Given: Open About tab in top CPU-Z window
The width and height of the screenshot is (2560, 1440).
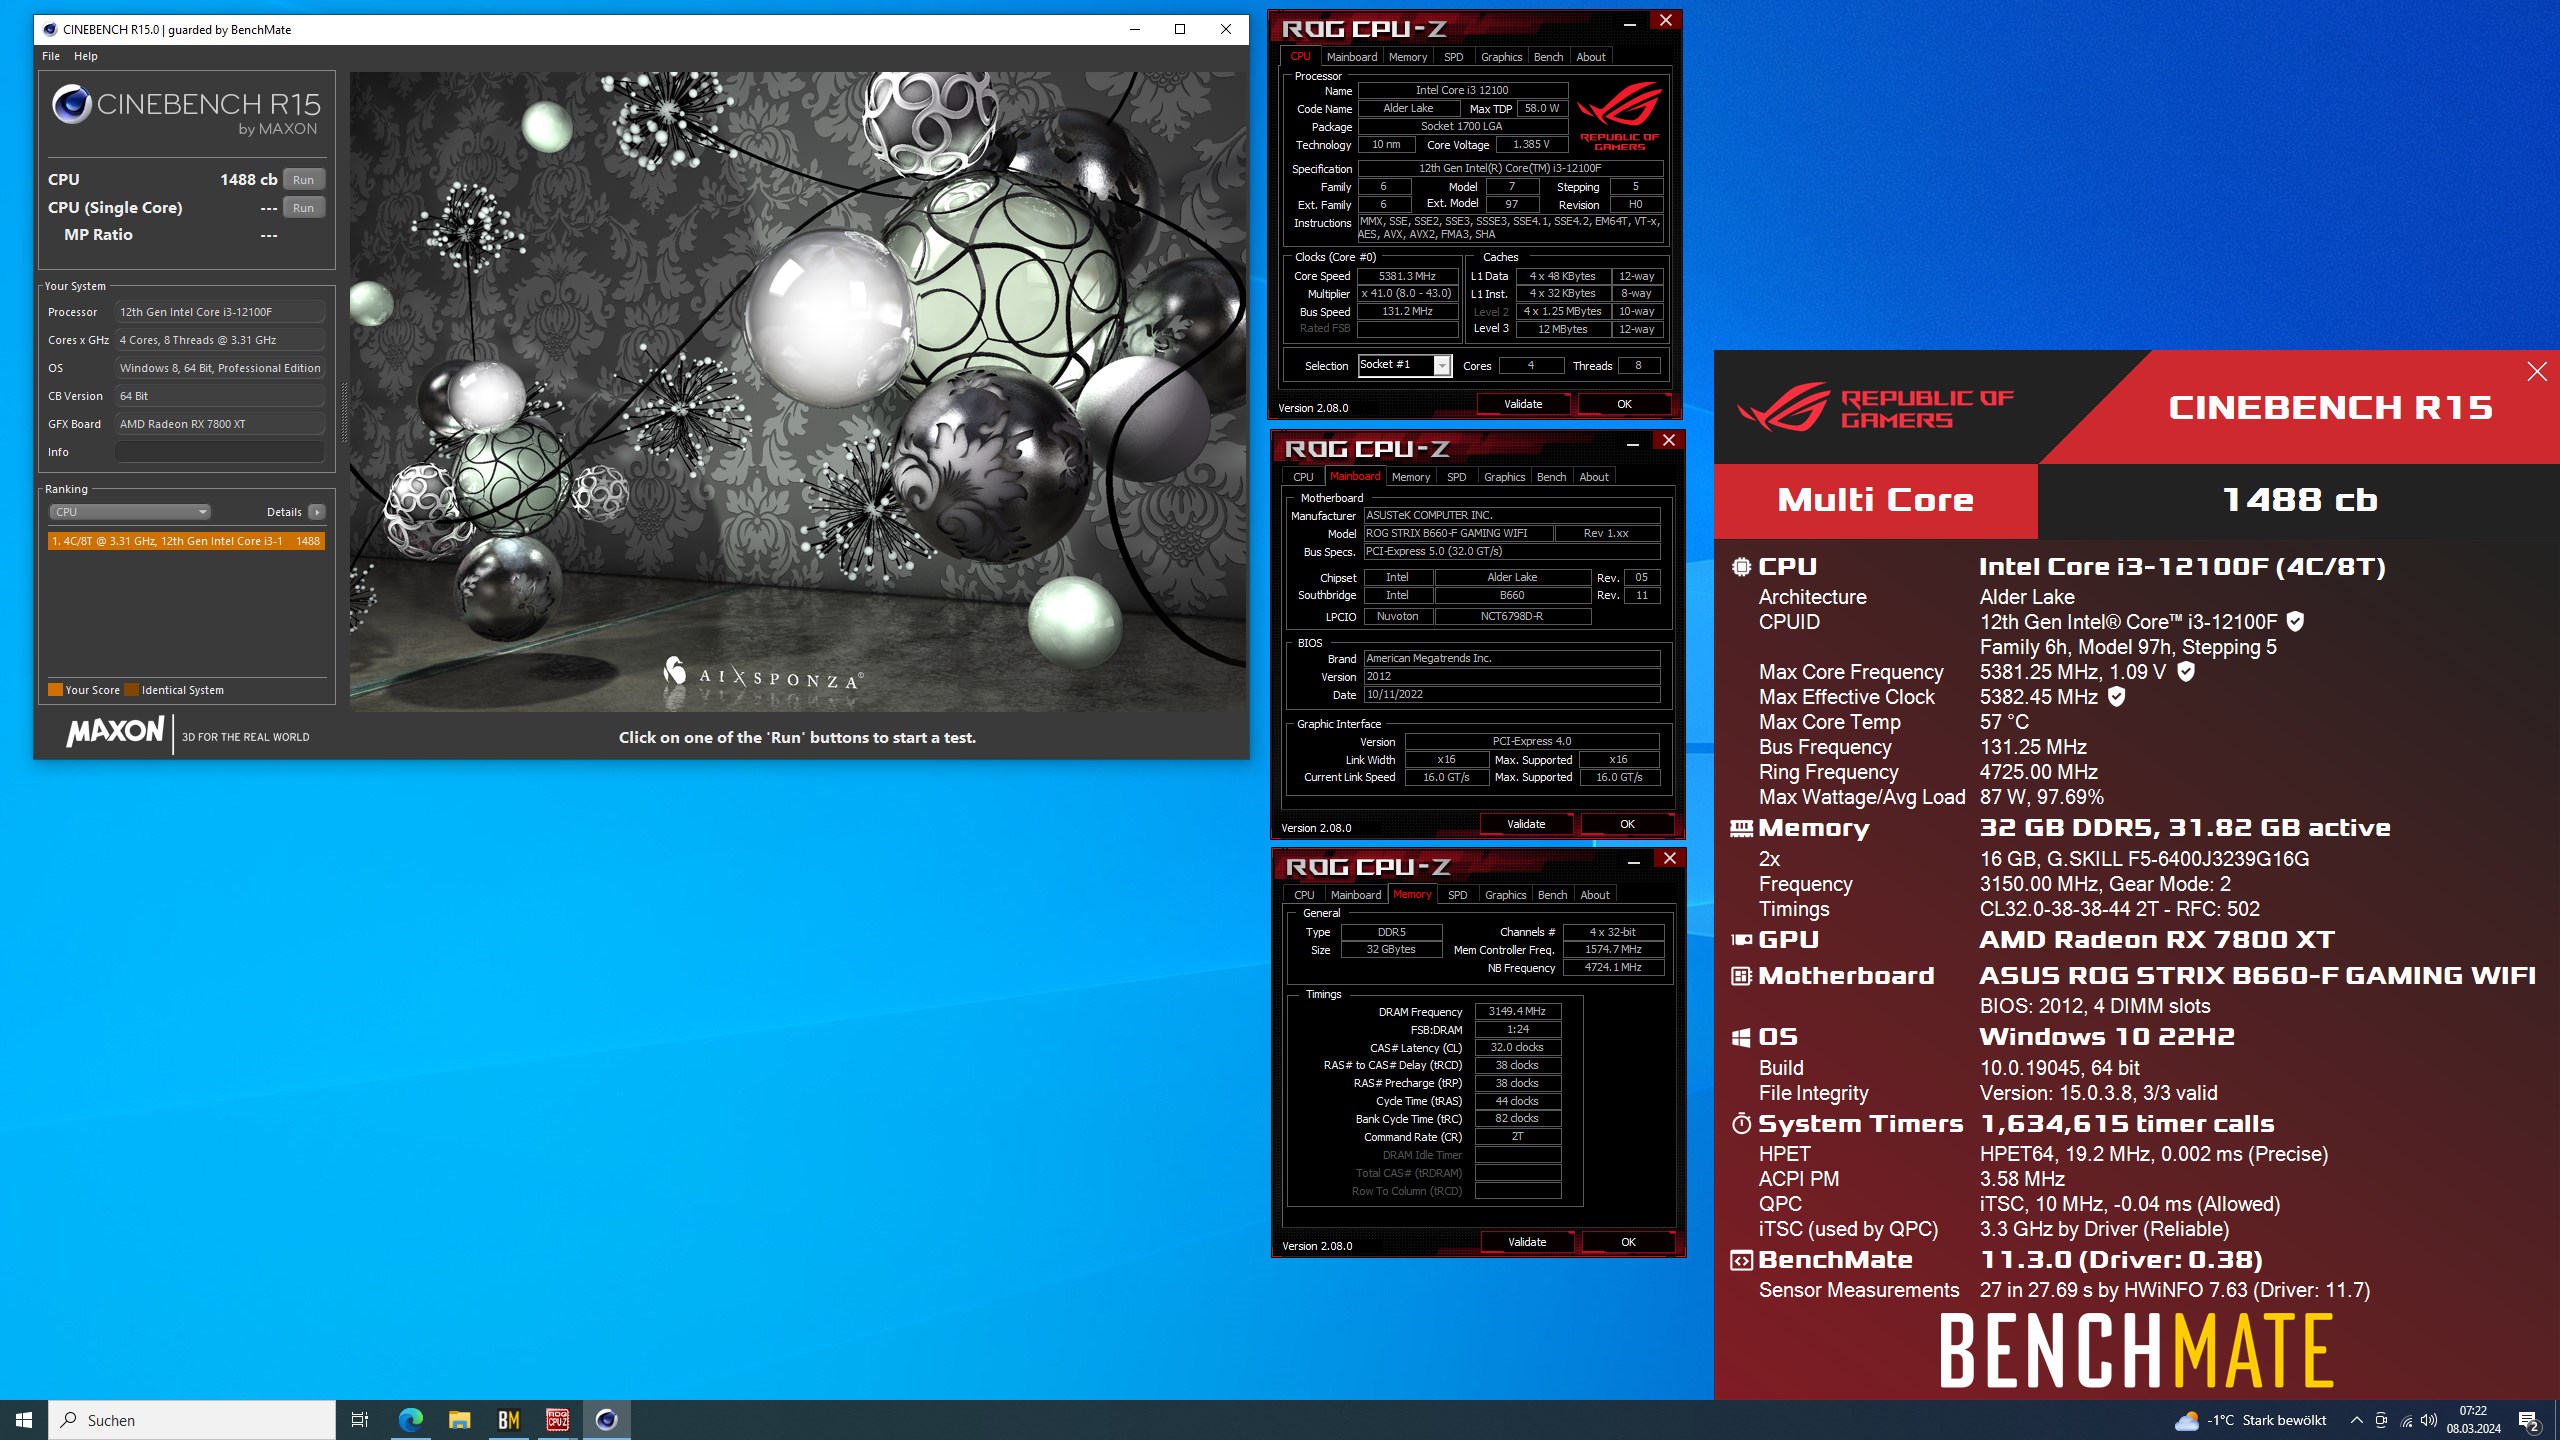Looking at the screenshot, I should tap(1591, 57).
